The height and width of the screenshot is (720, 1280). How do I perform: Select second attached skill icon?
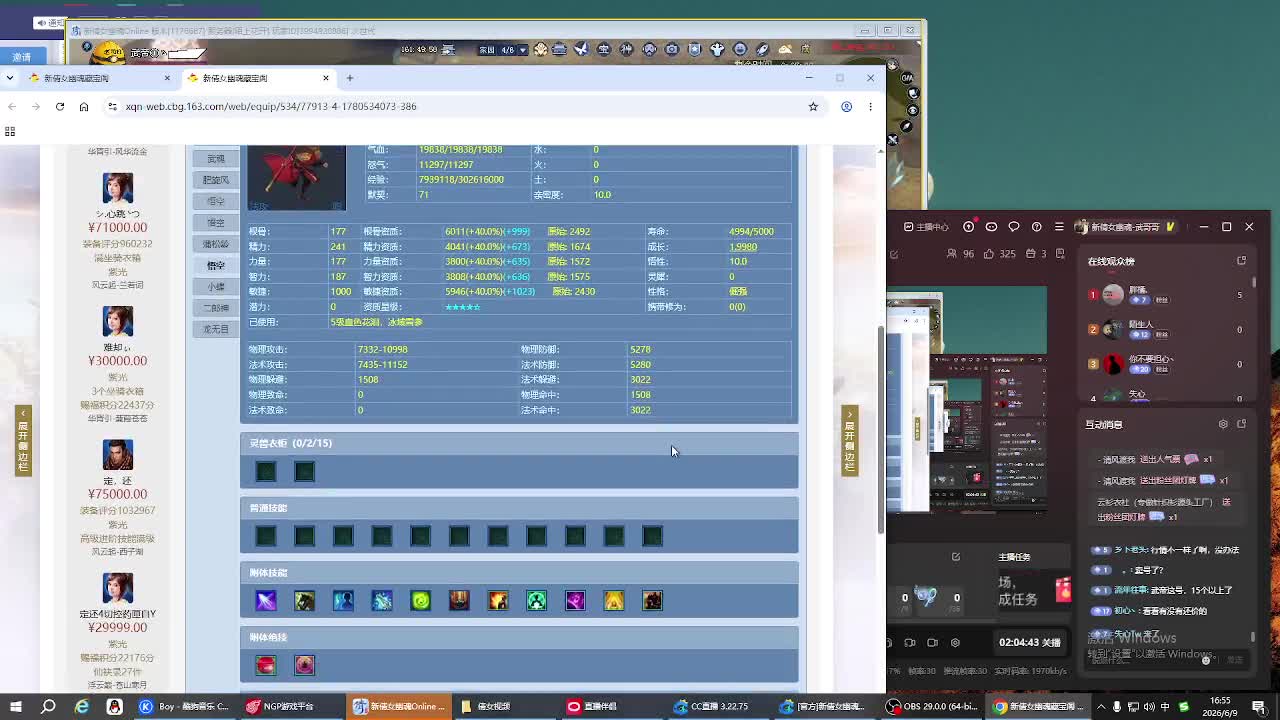click(305, 600)
